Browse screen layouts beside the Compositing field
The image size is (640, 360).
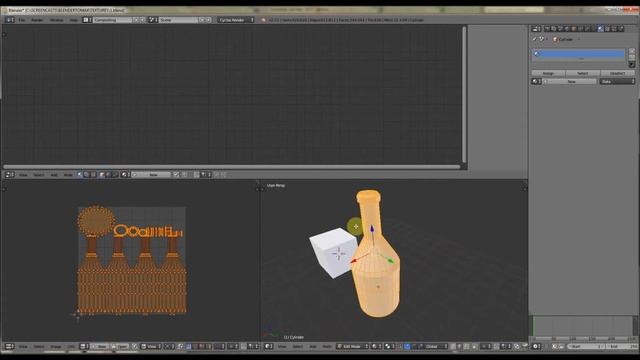click(x=87, y=20)
